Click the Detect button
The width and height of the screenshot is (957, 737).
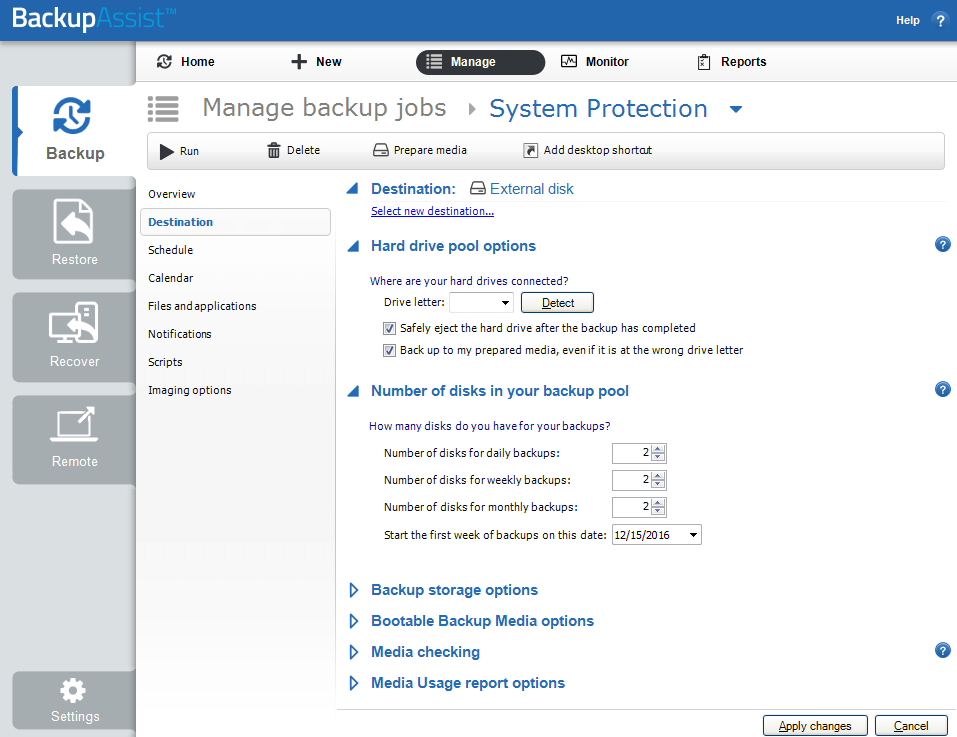557,303
